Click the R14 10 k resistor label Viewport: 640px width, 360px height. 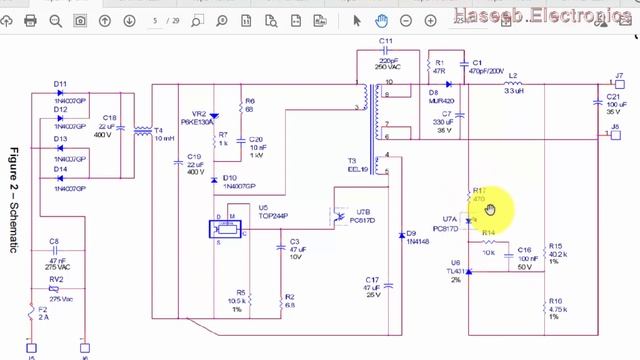(x=489, y=242)
